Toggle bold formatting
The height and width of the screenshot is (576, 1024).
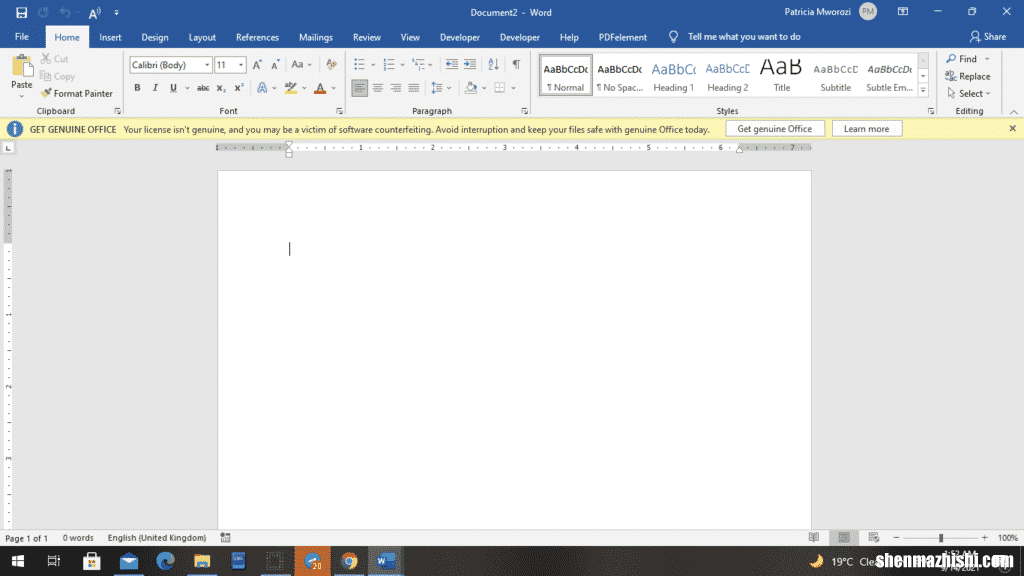tap(137, 88)
